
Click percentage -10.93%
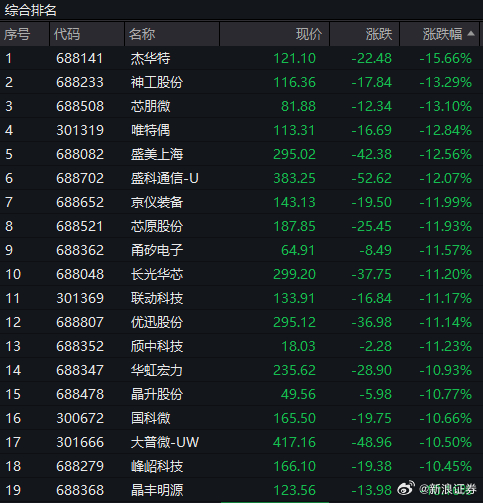tap(446, 370)
